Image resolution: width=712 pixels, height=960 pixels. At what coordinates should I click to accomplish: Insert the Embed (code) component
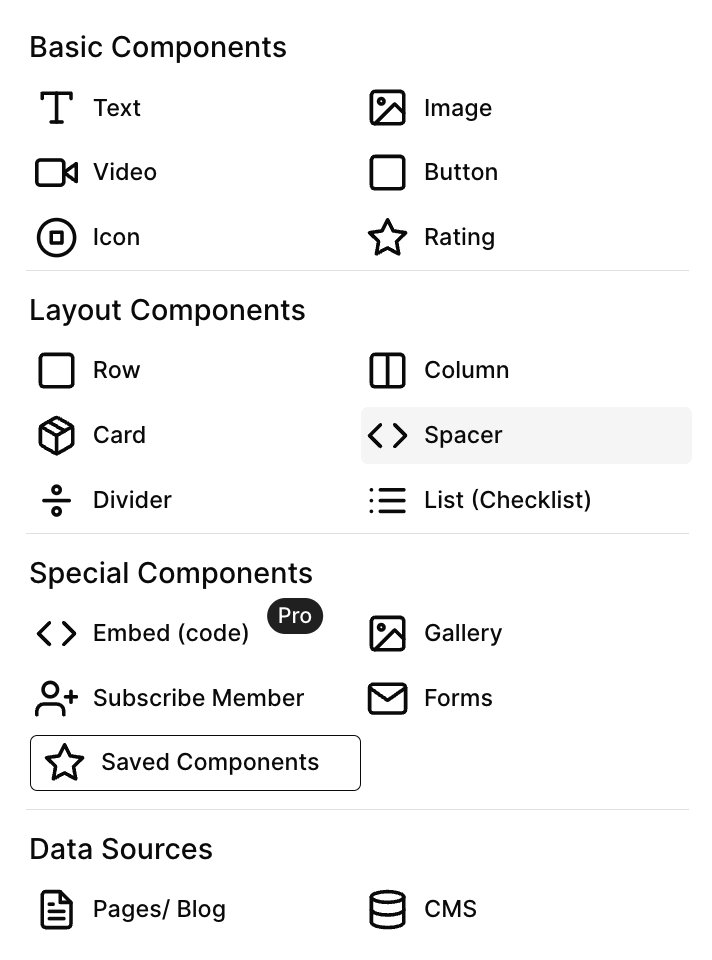click(170, 634)
